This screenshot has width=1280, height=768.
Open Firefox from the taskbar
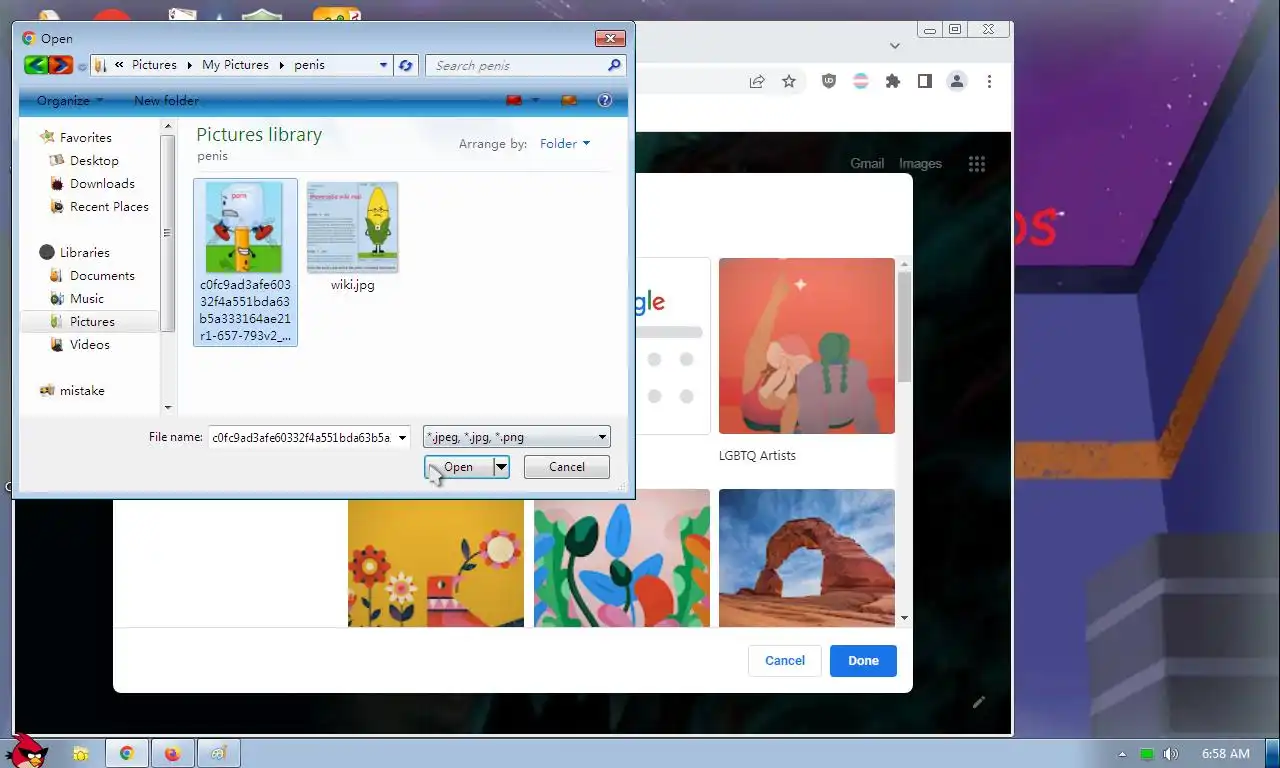click(173, 753)
